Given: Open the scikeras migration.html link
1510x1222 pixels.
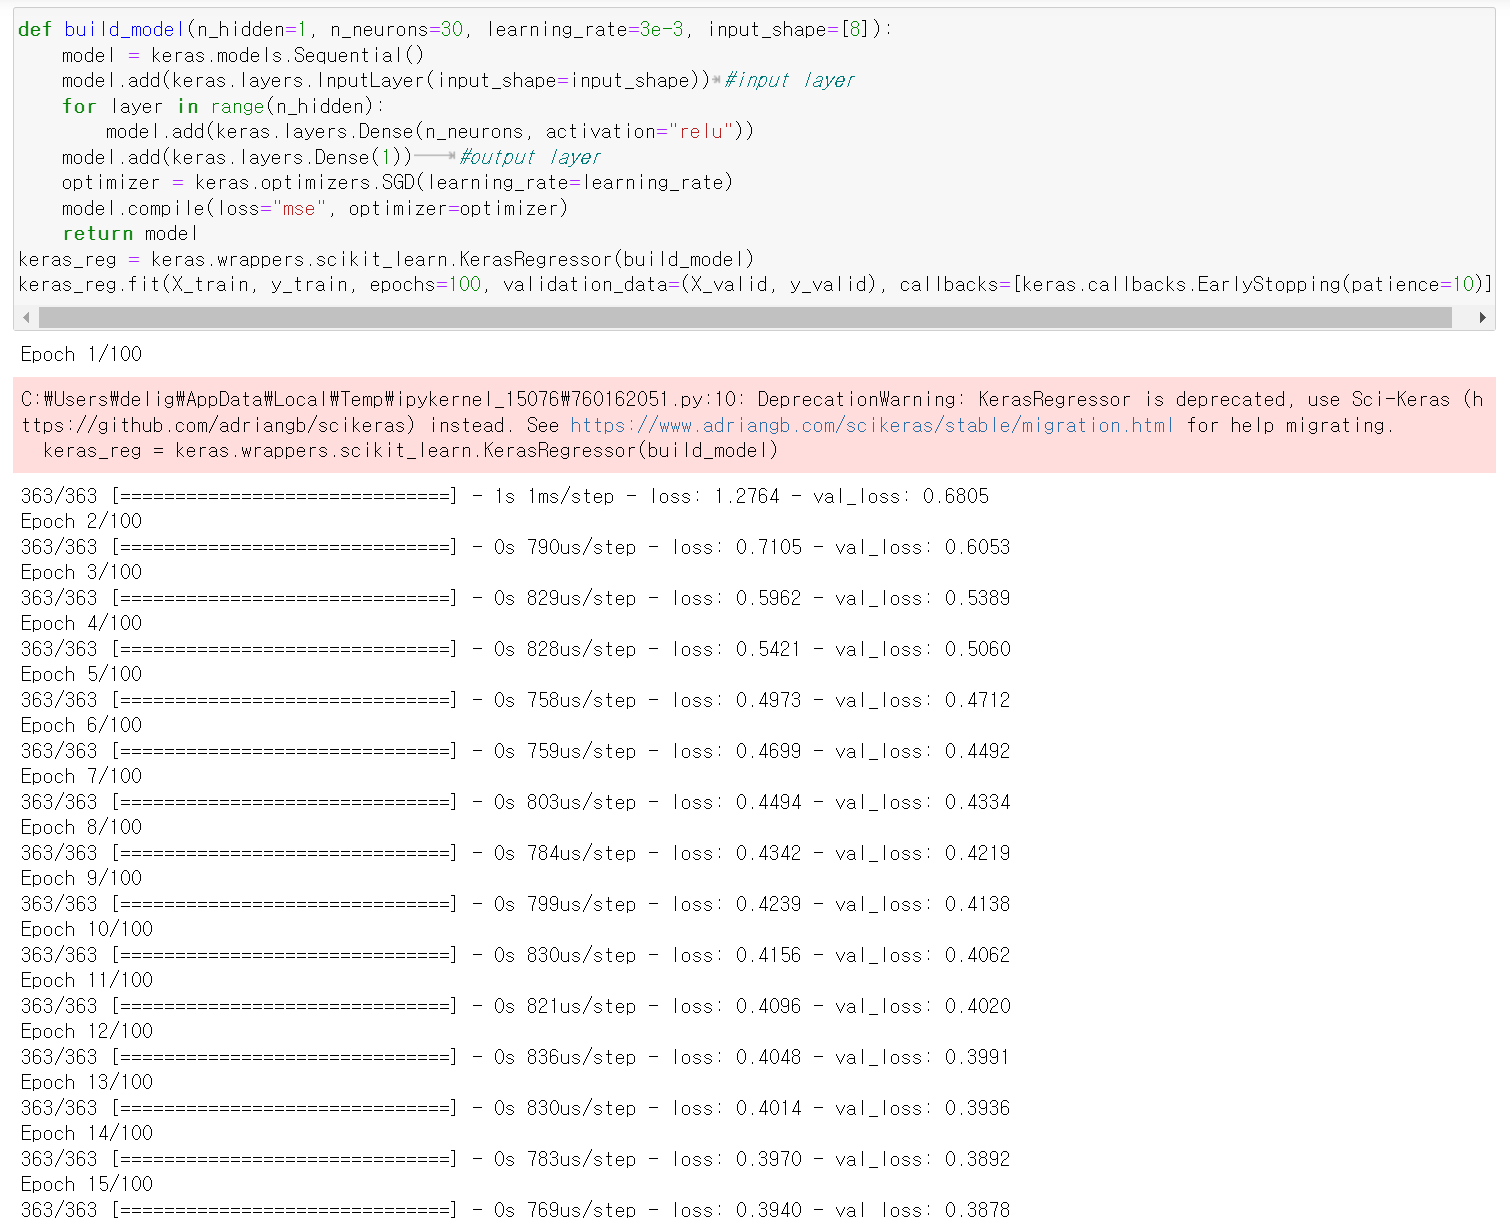Looking at the screenshot, I should pyautogui.click(x=871, y=425).
